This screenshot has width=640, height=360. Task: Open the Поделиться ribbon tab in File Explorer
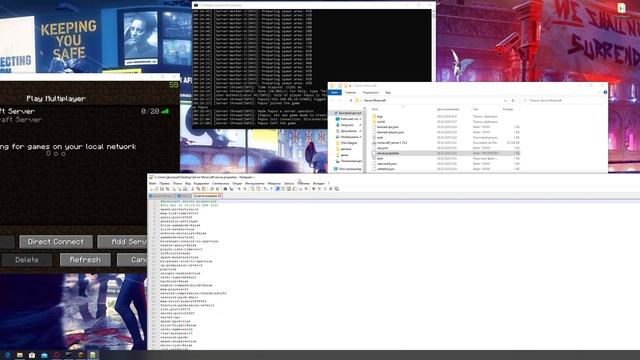click(371, 93)
